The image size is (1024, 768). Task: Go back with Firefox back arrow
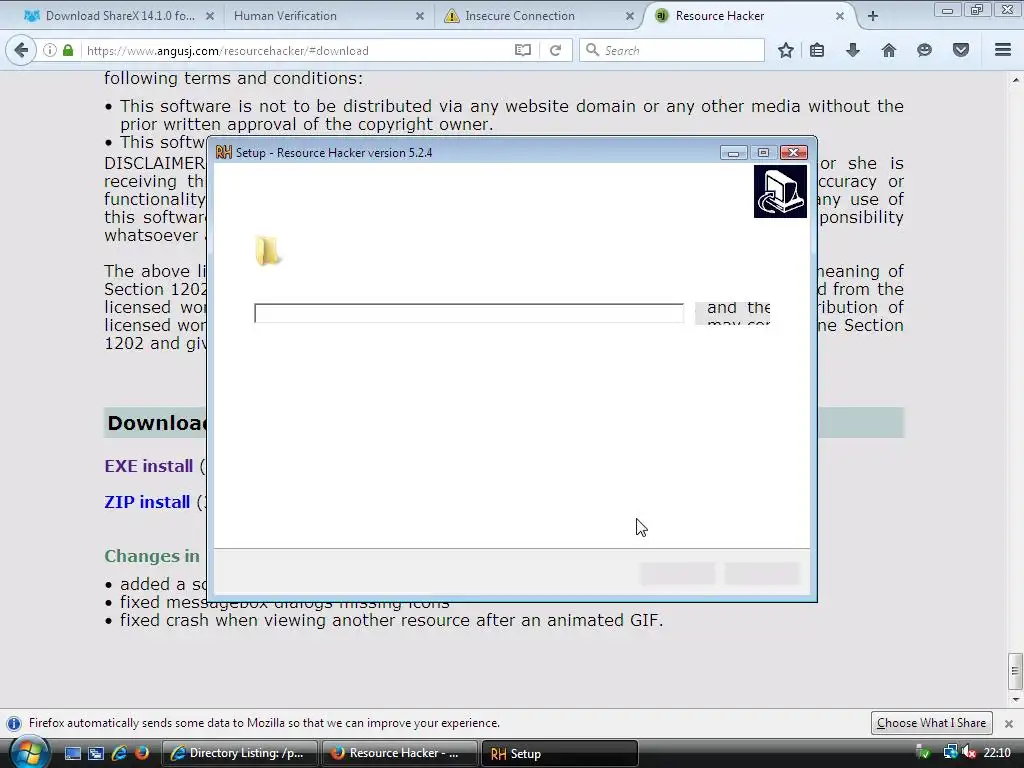pyautogui.click(x=21, y=50)
